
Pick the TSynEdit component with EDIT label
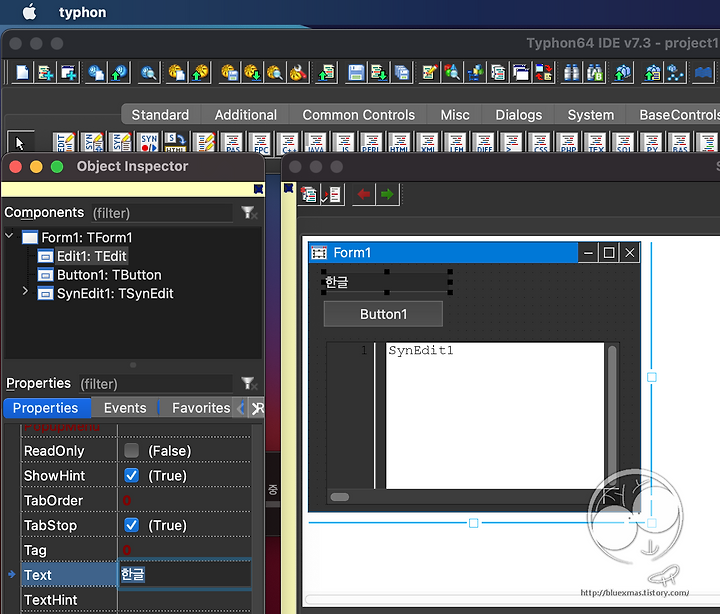pyautogui.click(x=64, y=142)
